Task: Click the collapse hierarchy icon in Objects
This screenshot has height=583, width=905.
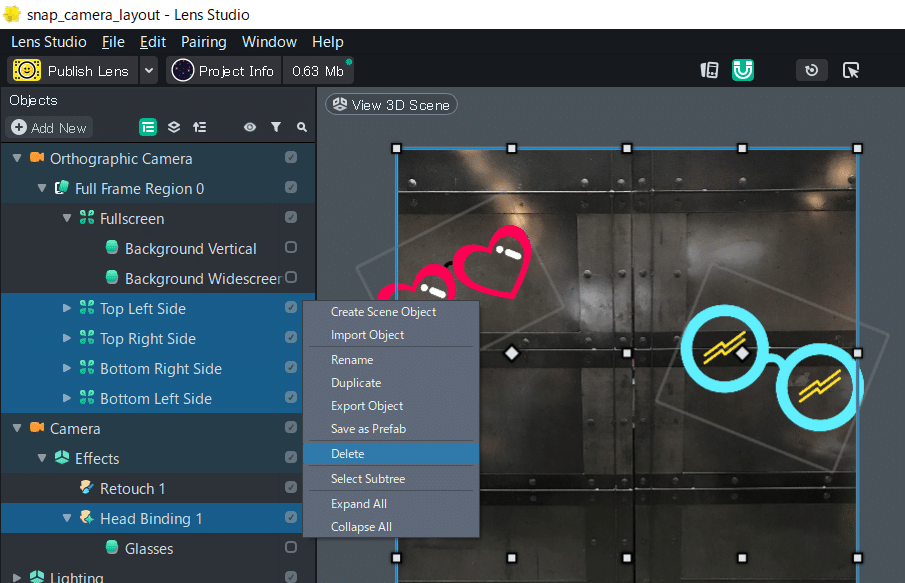Action: (200, 127)
